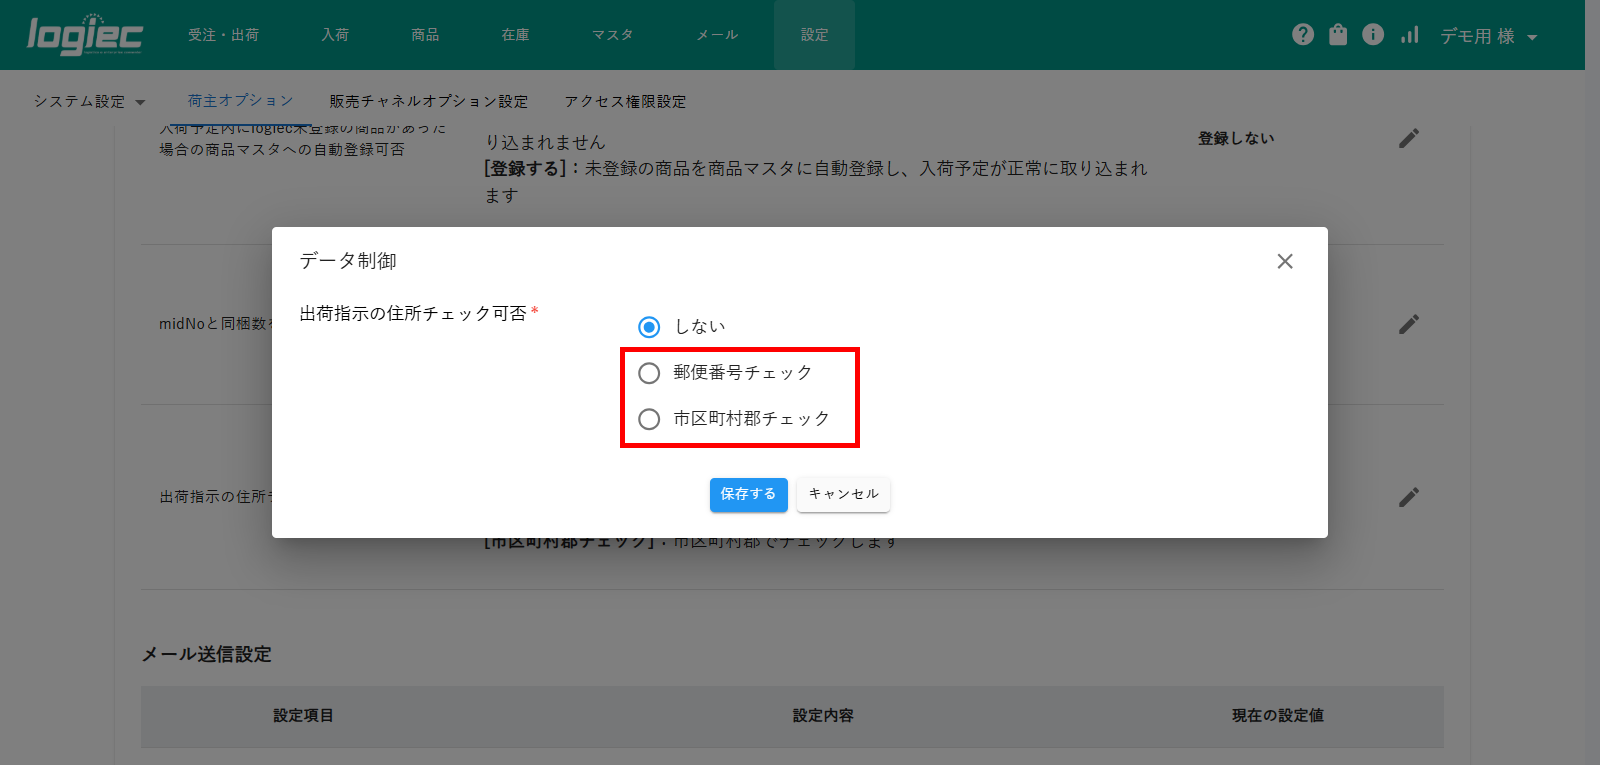Go to アクセス権限設定 tab

point(625,102)
